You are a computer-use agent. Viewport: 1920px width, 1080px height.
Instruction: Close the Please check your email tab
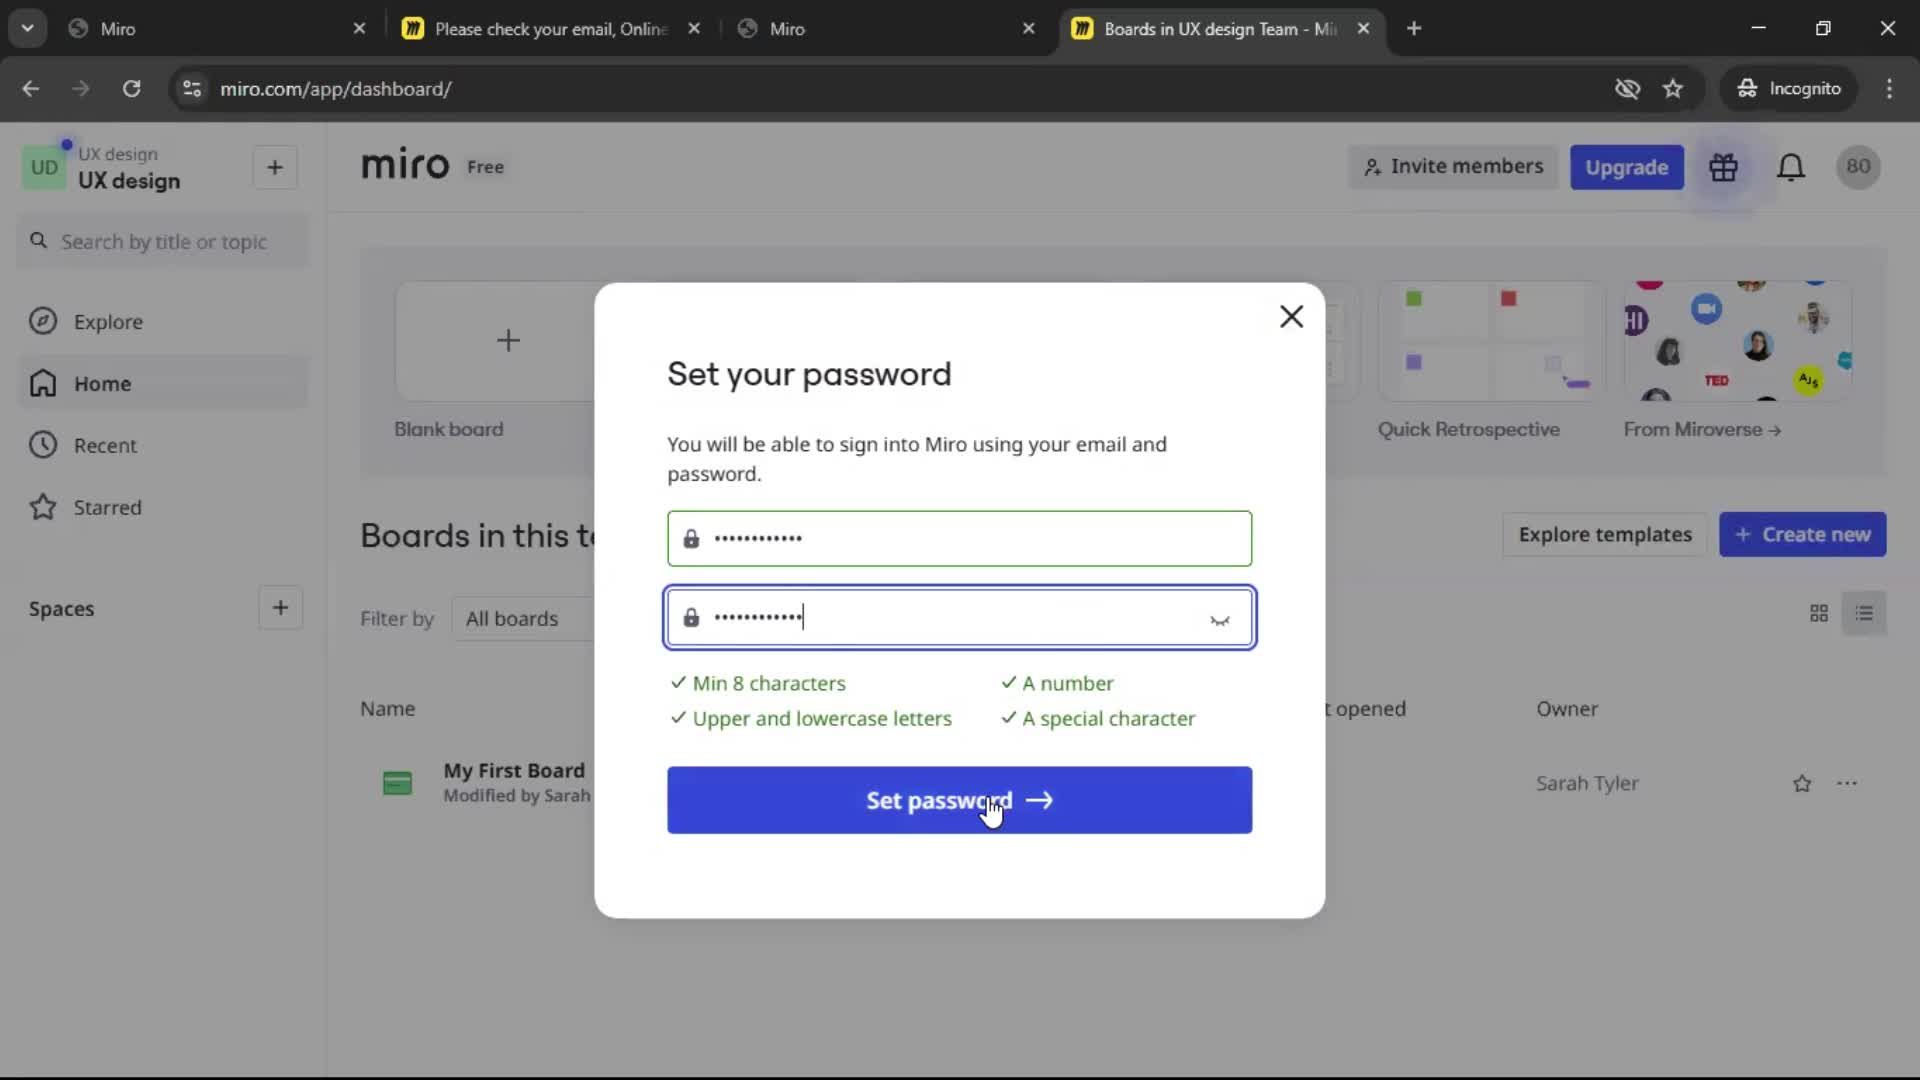coord(694,29)
